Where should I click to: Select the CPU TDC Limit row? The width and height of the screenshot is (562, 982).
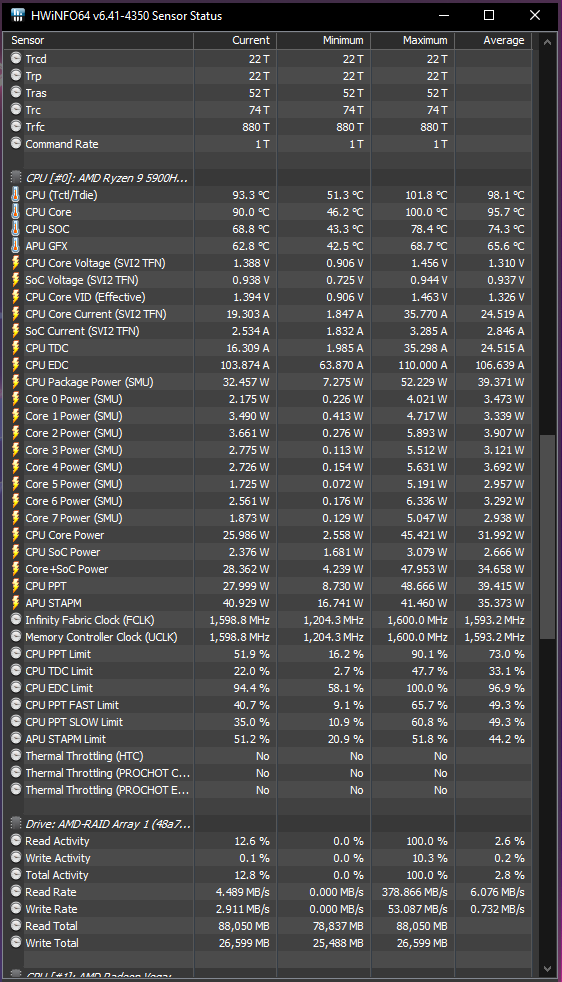pyautogui.click(x=268, y=671)
